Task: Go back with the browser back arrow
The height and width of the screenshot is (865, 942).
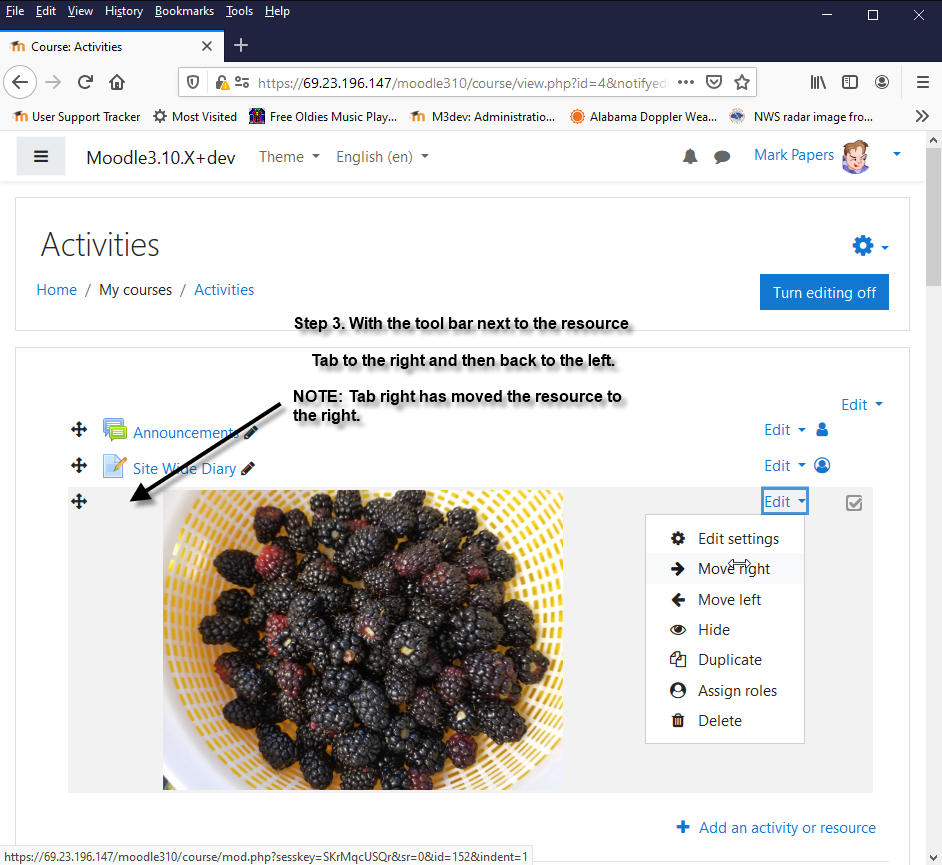Action: [20, 82]
